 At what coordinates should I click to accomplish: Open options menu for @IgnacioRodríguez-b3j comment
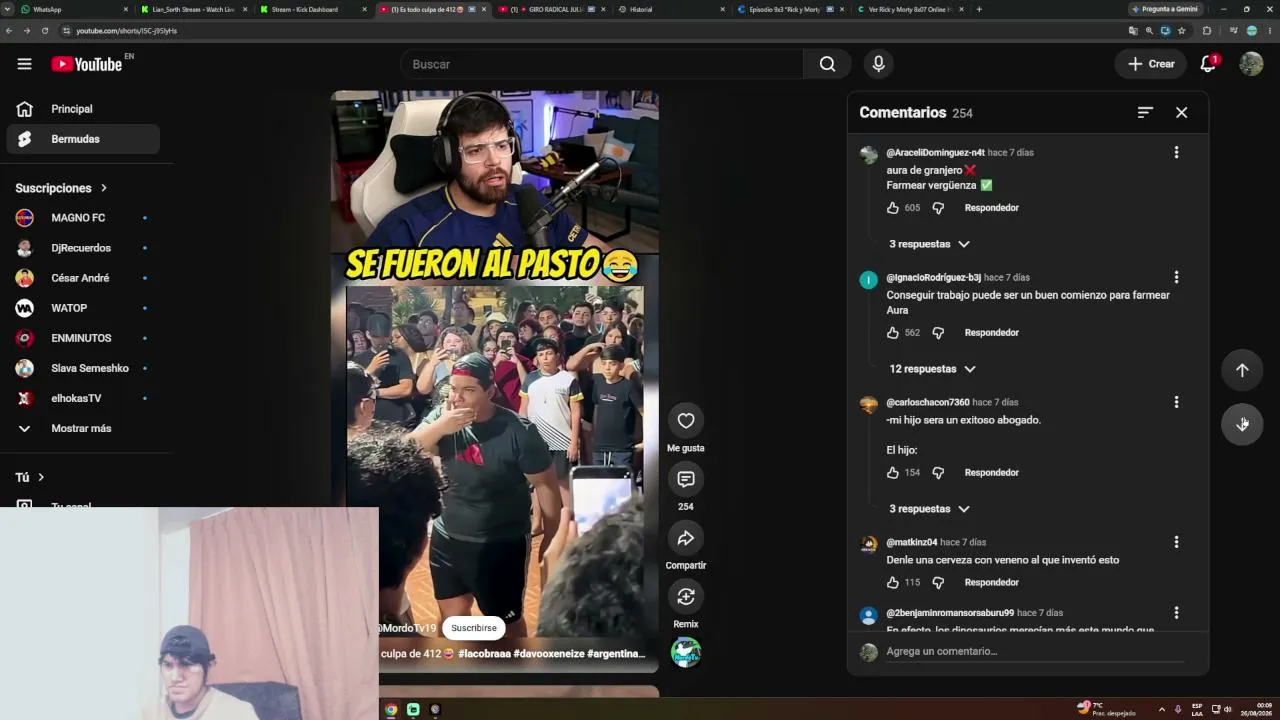pos(1176,277)
